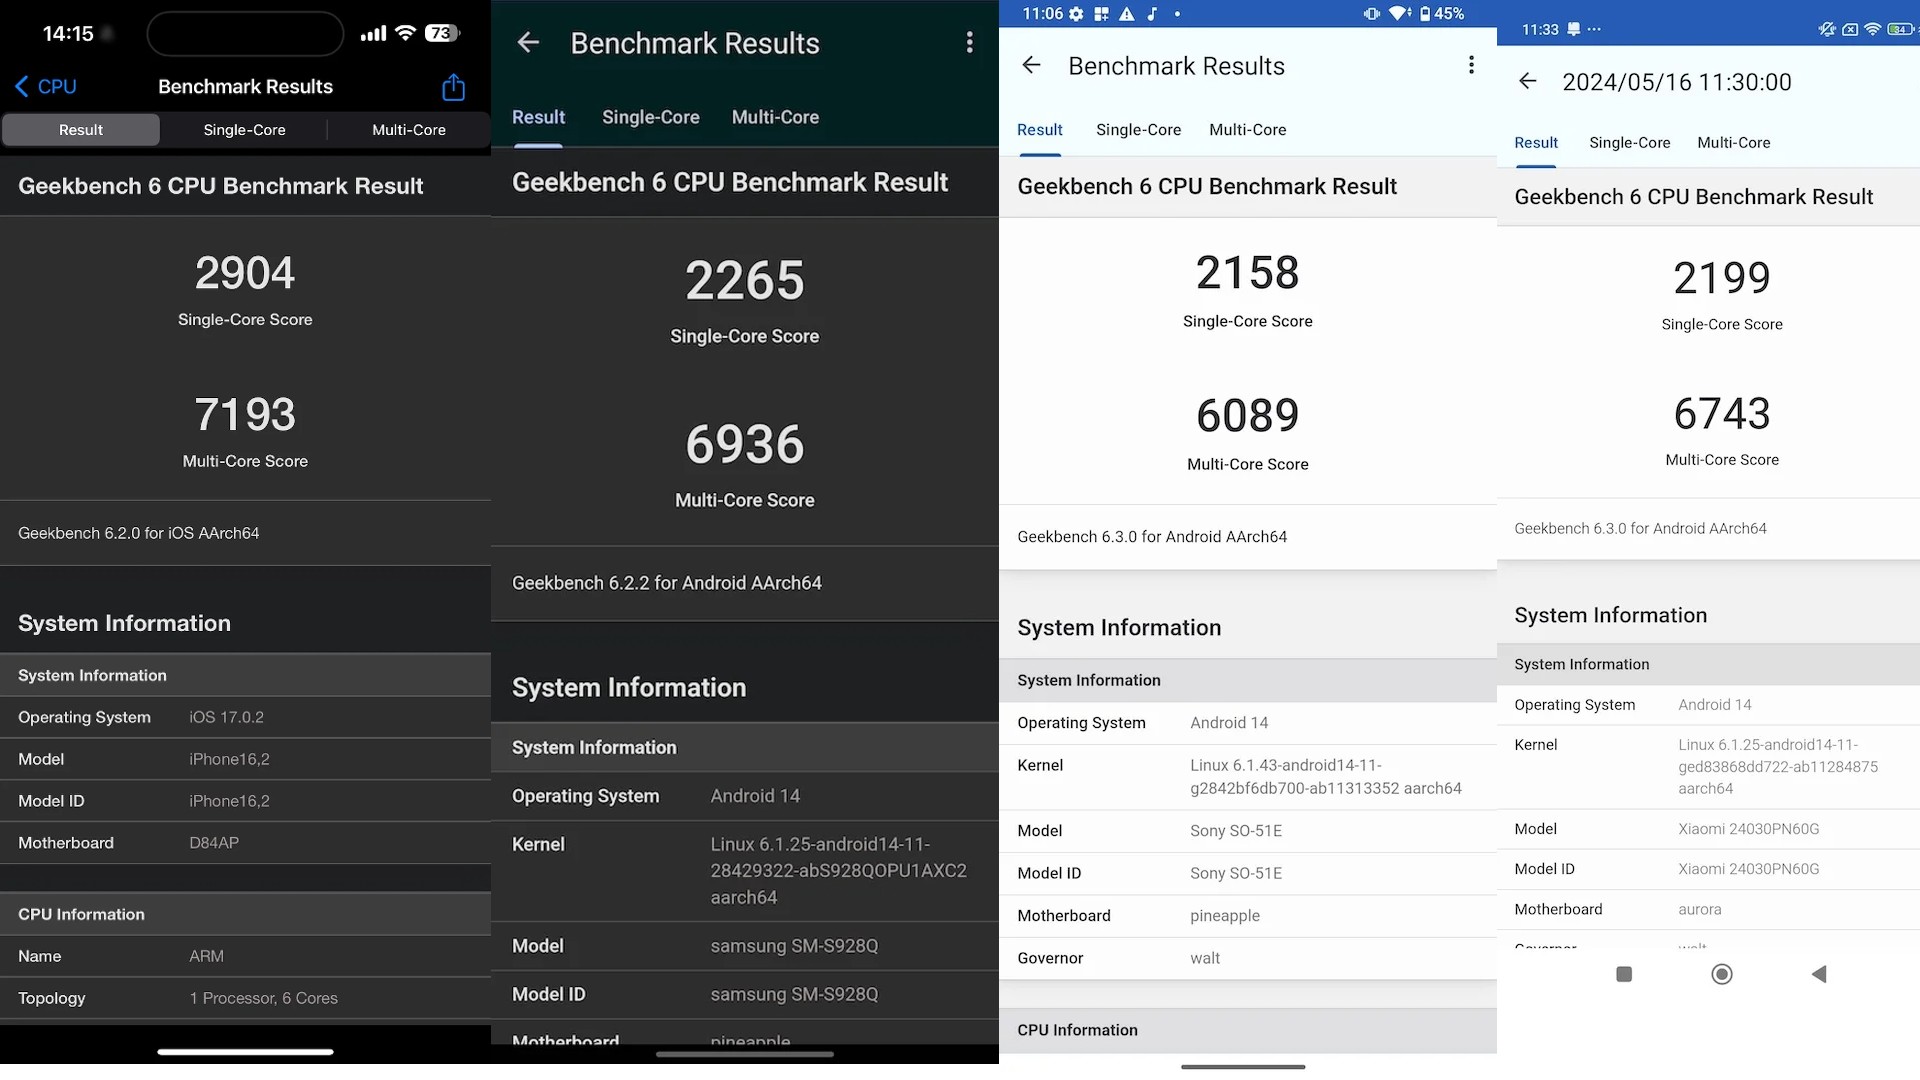Tap the D84AP motherboard value

pyautogui.click(x=214, y=843)
